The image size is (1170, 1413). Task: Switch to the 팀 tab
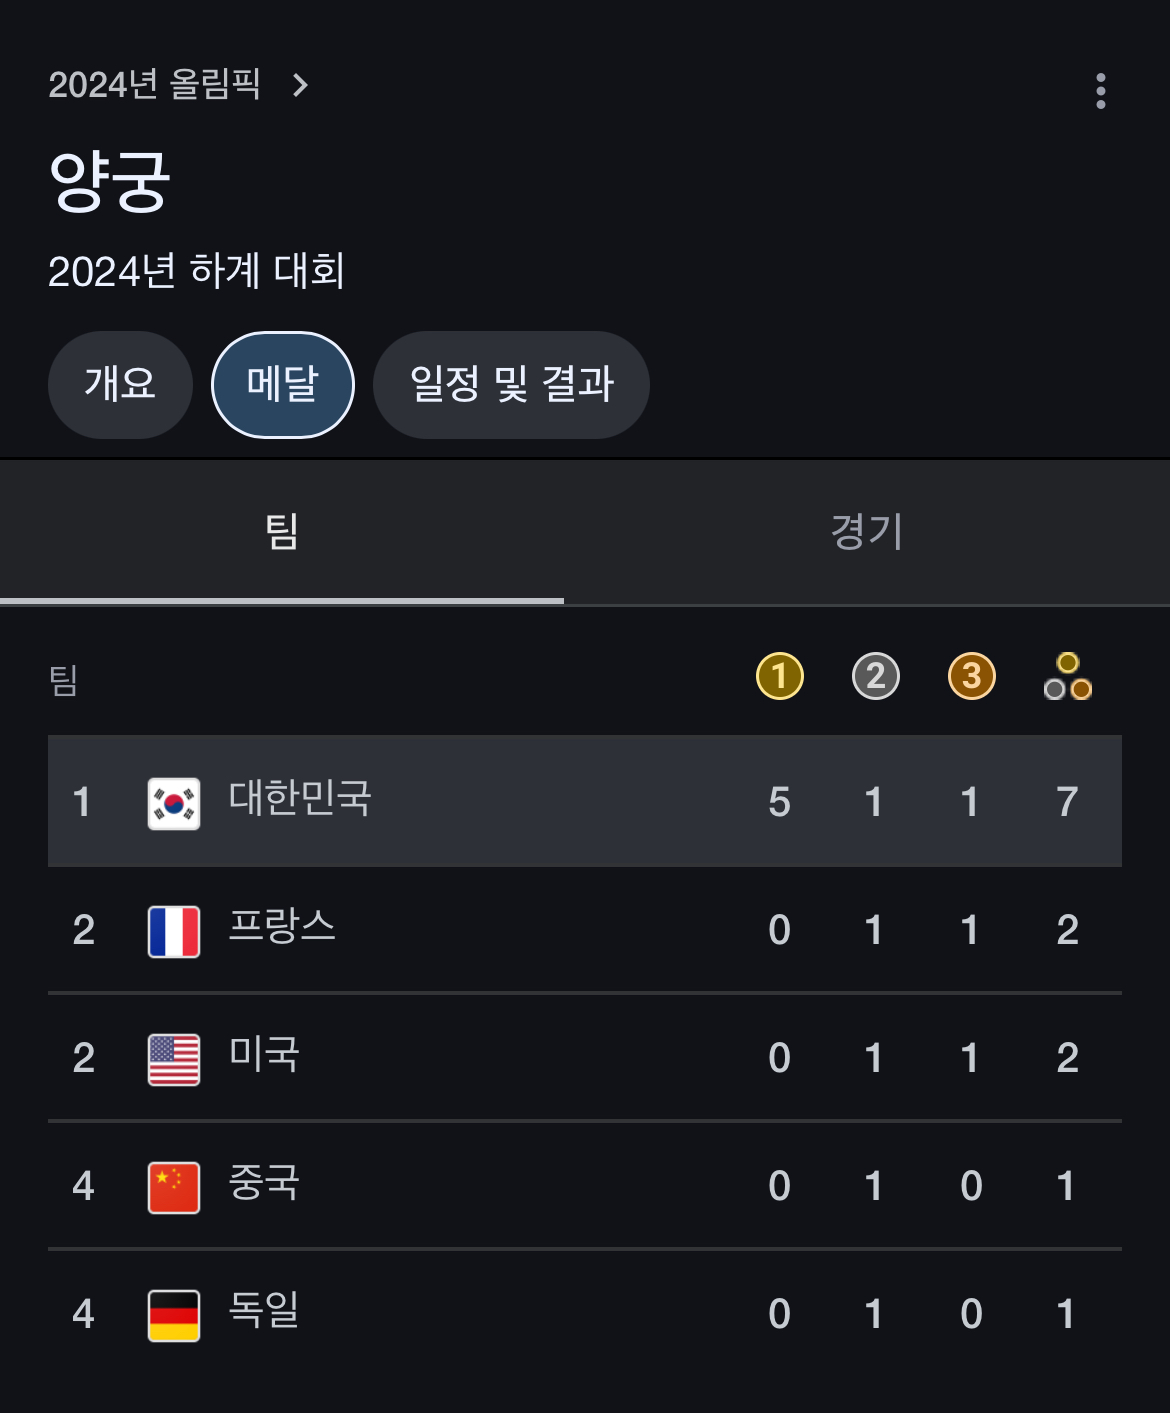282,531
